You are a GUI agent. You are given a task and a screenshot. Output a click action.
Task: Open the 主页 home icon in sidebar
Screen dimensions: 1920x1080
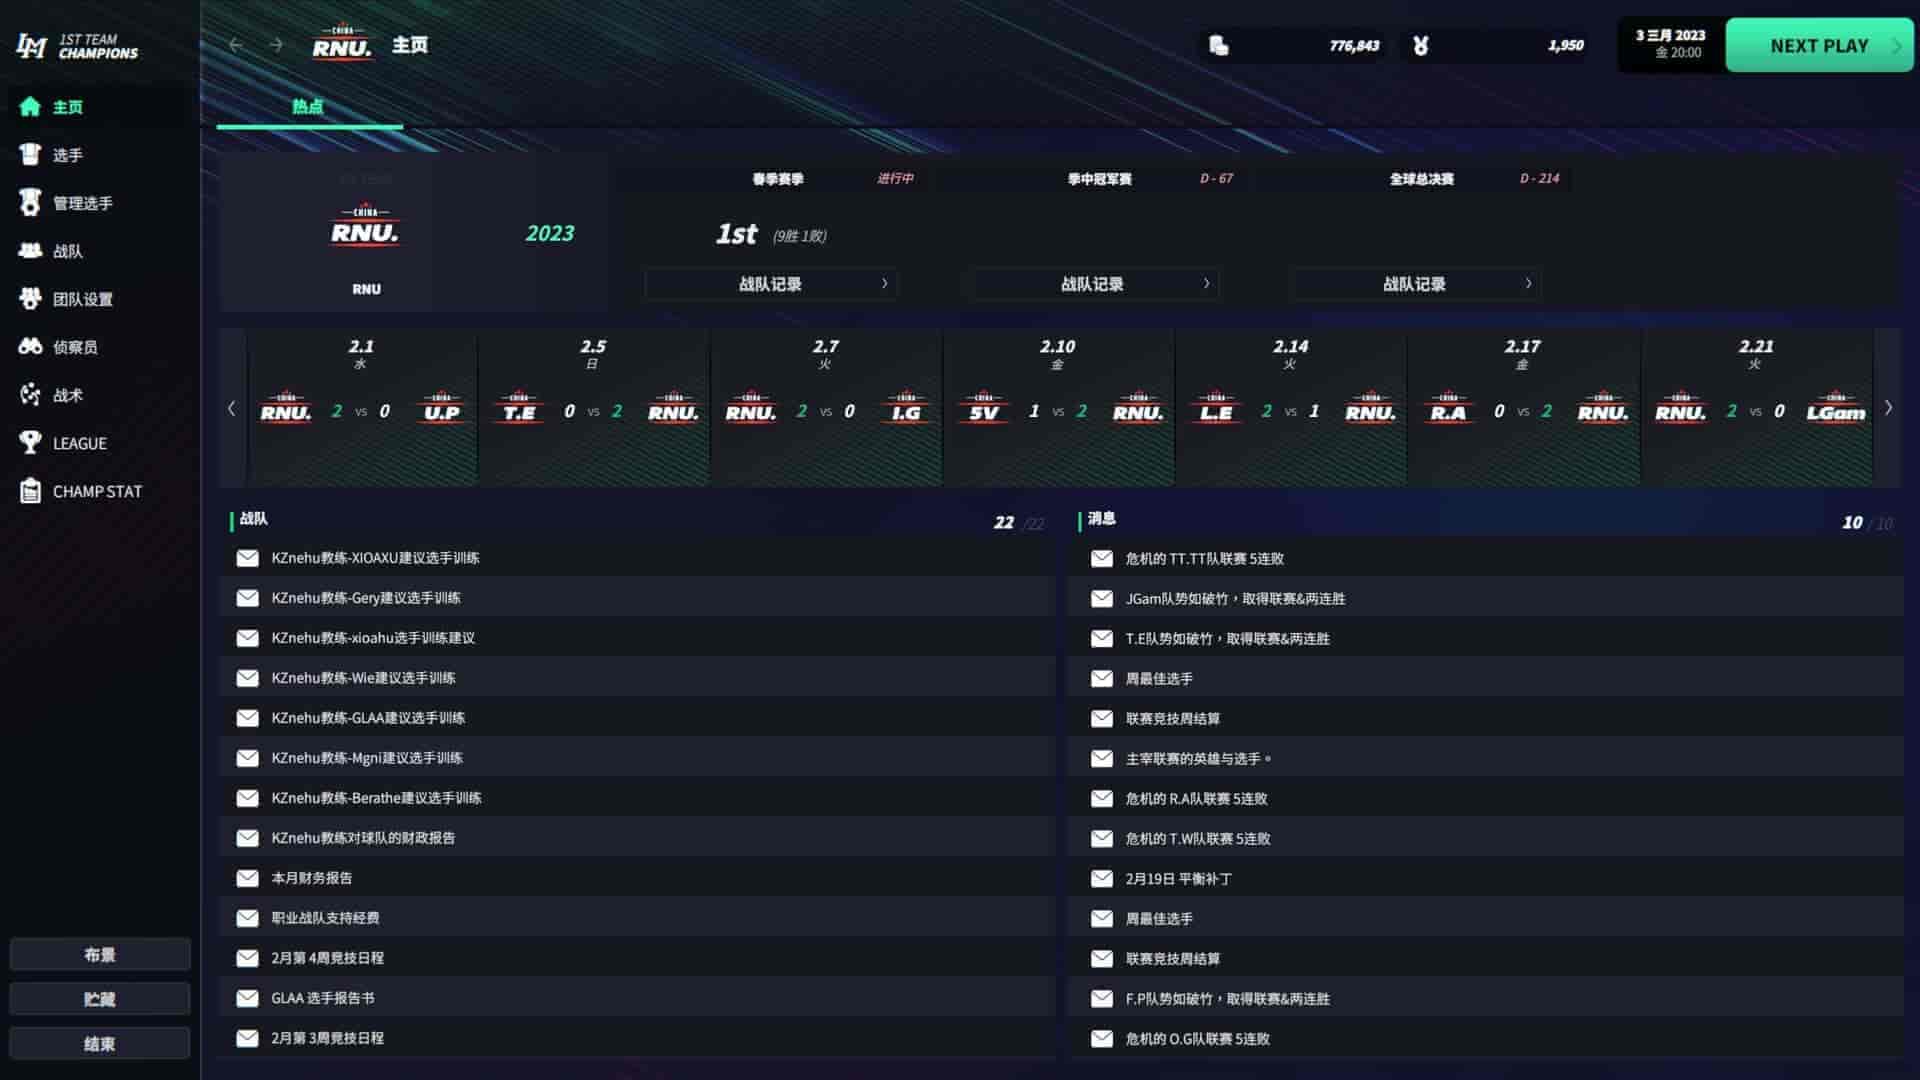pos(31,106)
